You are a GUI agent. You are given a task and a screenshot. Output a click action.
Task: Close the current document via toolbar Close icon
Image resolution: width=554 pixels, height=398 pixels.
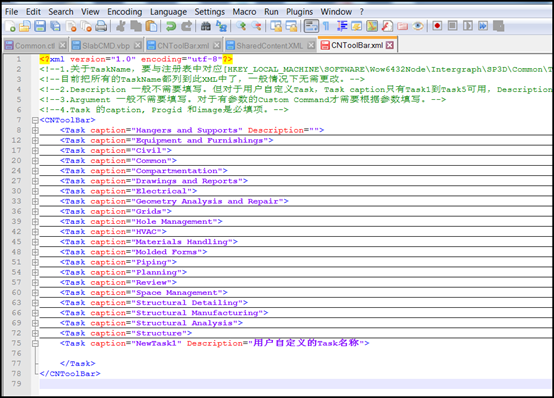[71, 26]
